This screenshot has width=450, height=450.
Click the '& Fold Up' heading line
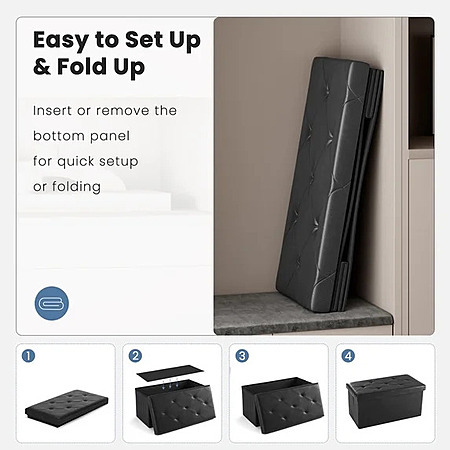(89, 67)
